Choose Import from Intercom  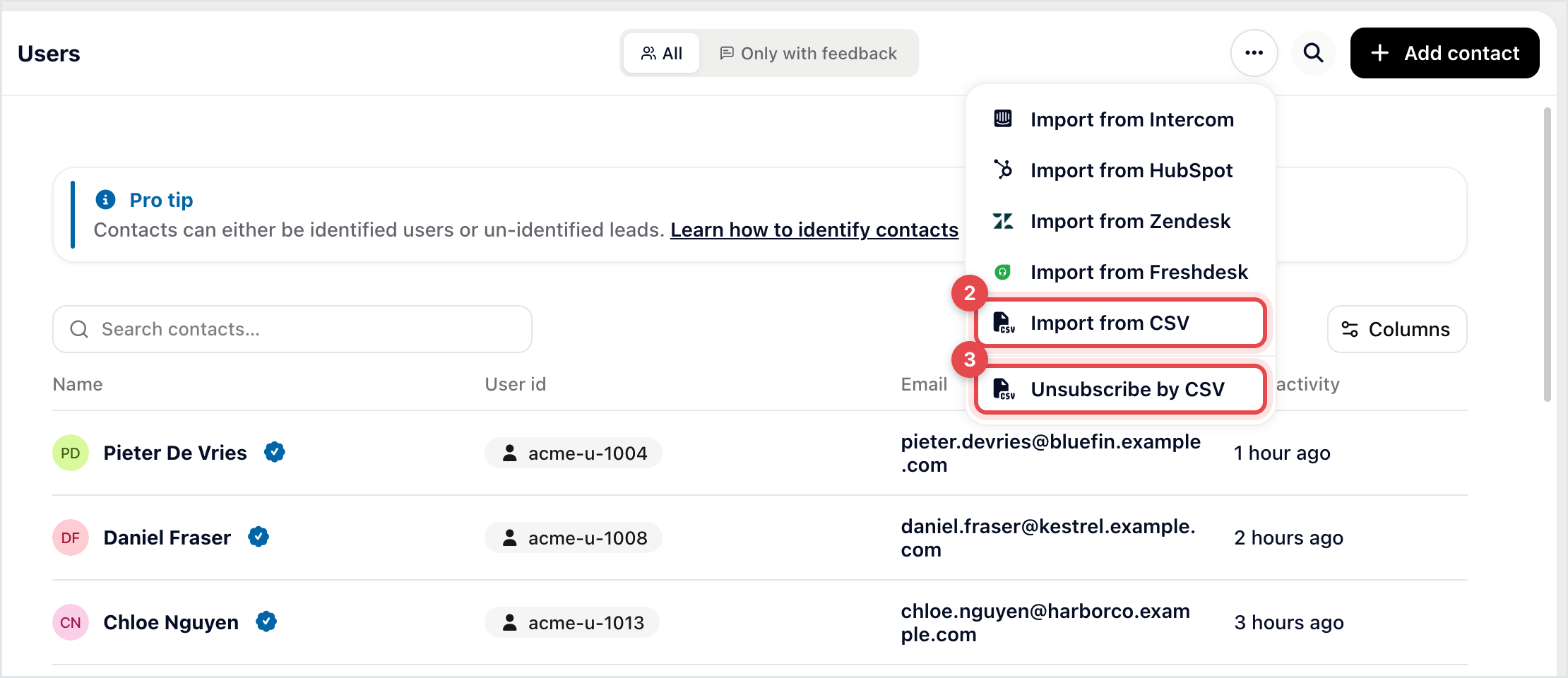click(1120, 119)
